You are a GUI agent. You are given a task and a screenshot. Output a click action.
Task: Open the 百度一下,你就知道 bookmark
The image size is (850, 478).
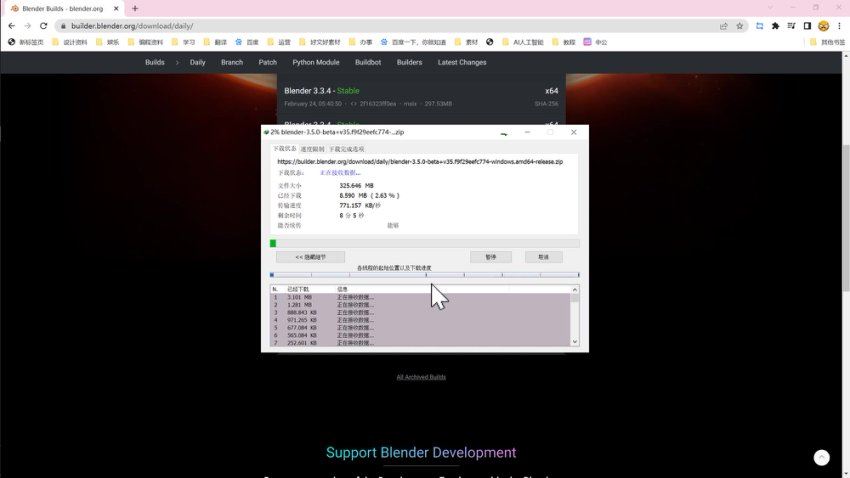(414, 42)
